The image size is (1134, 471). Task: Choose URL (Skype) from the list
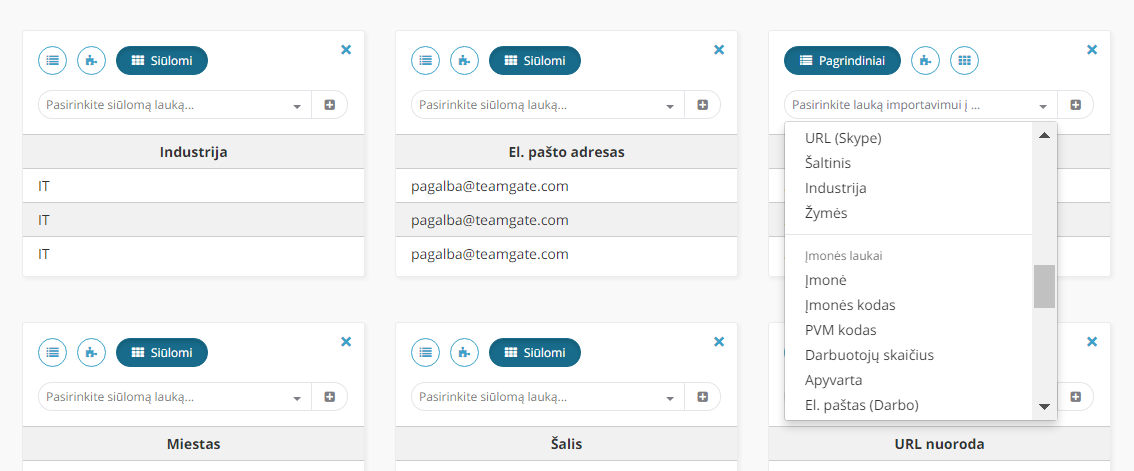tap(909, 137)
